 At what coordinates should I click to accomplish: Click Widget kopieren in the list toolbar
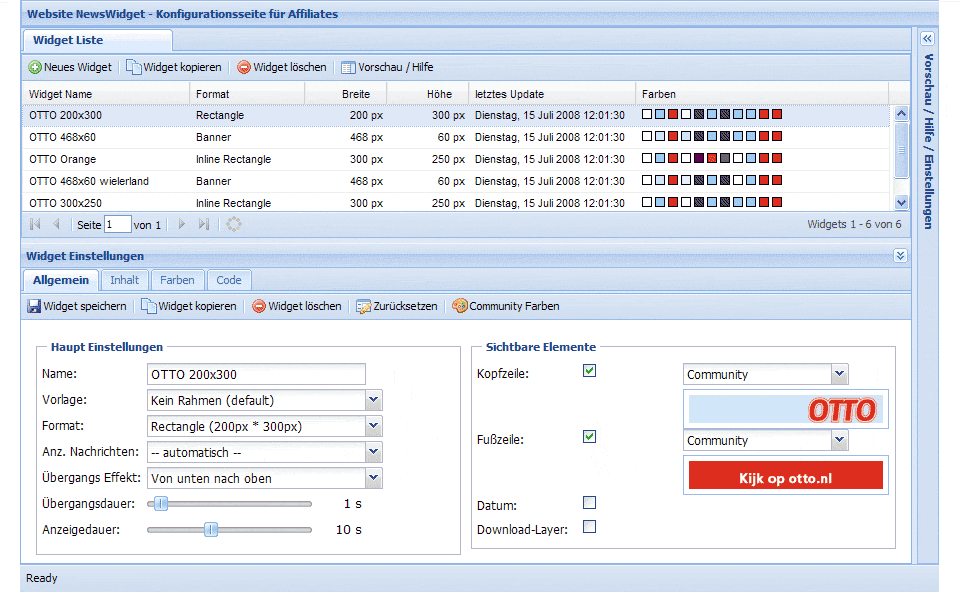tap(173, 68)
